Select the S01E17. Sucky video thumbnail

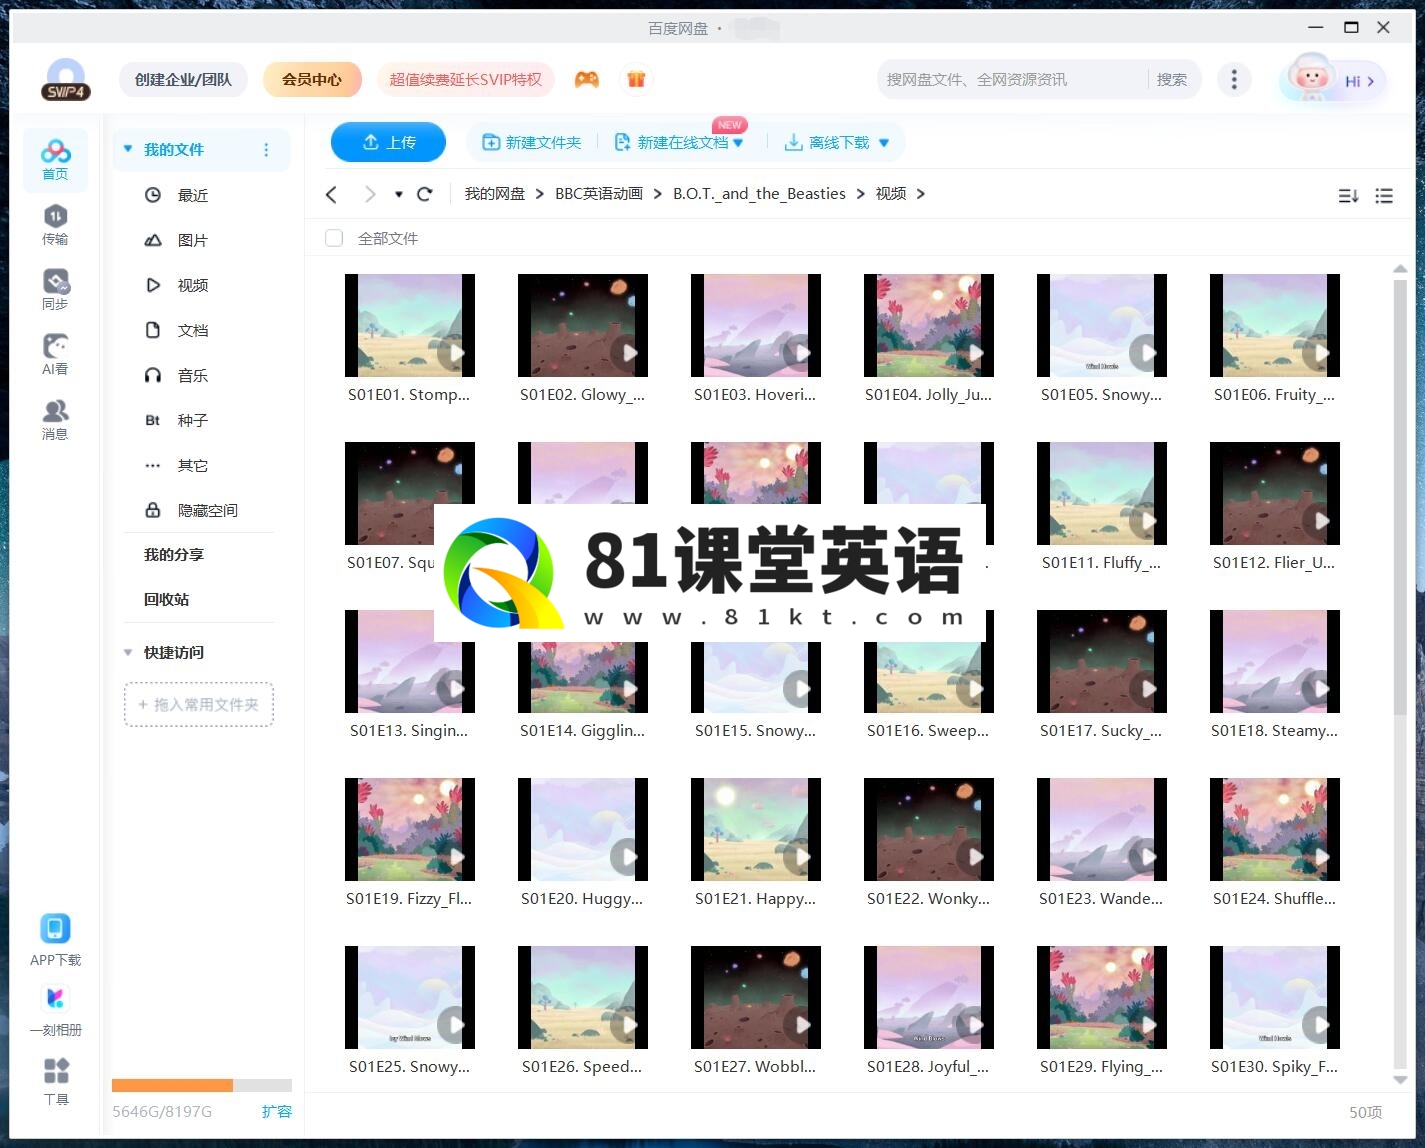[x=1102, y=661]
